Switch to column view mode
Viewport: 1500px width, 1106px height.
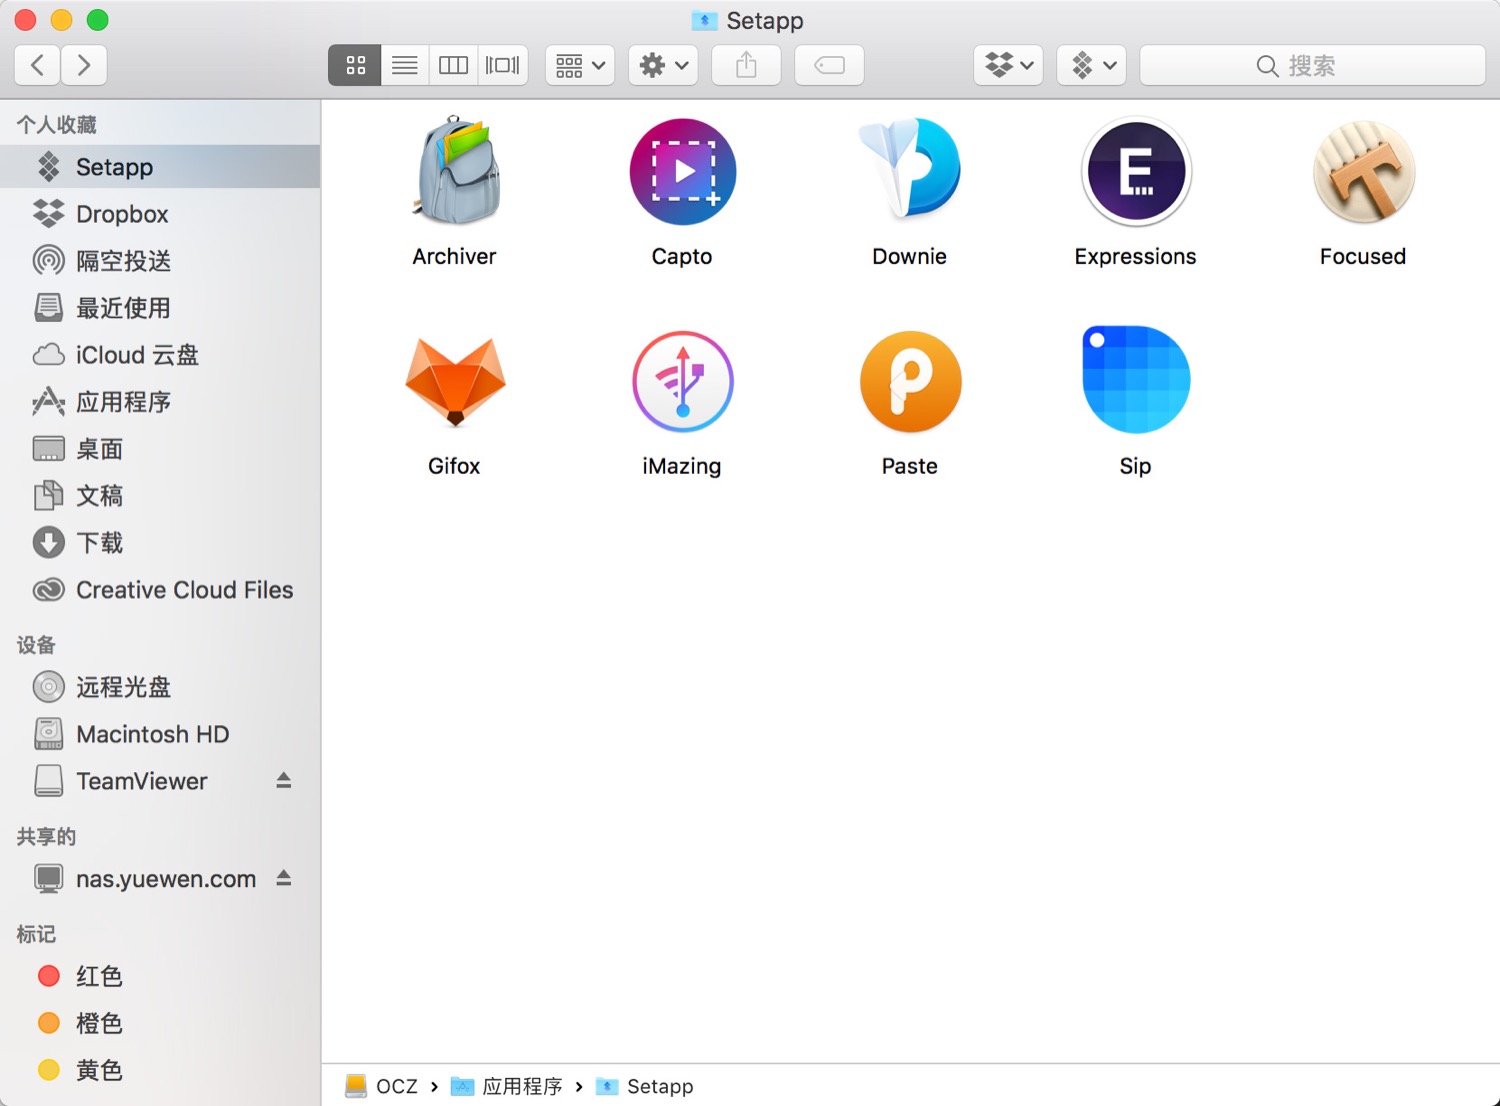point(453,66)
